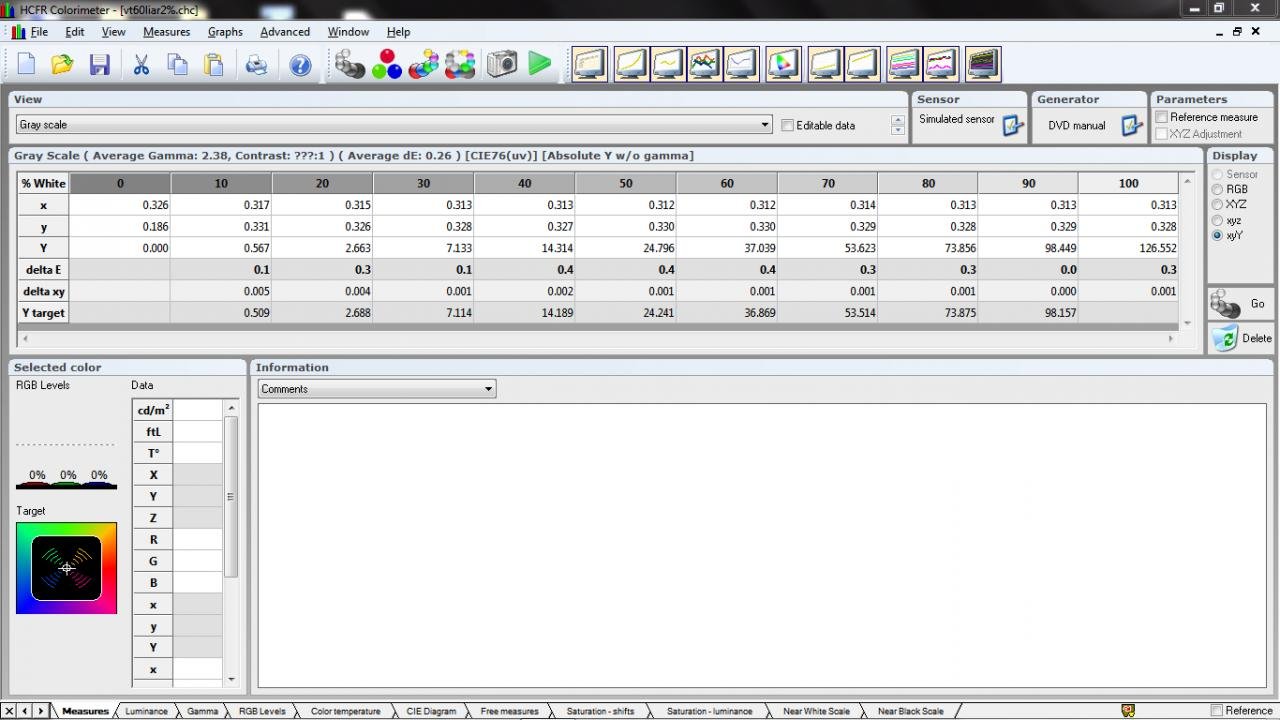Click the status bar yellow face icon

point(1128,711)
